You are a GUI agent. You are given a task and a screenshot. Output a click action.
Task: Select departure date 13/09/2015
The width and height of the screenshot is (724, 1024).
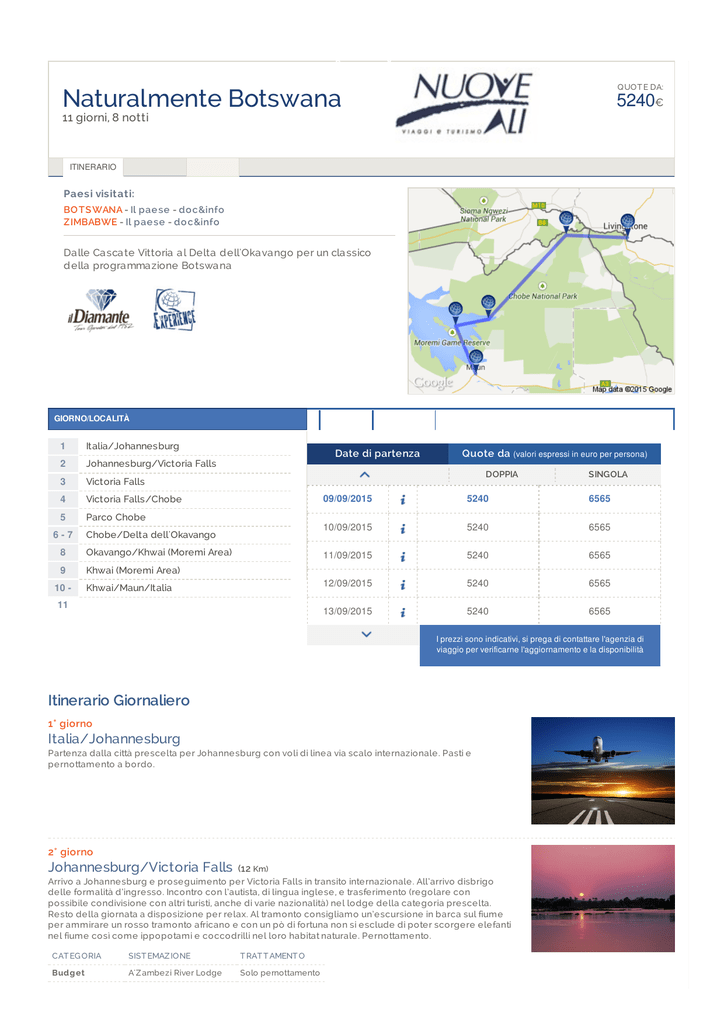point(347,611)
